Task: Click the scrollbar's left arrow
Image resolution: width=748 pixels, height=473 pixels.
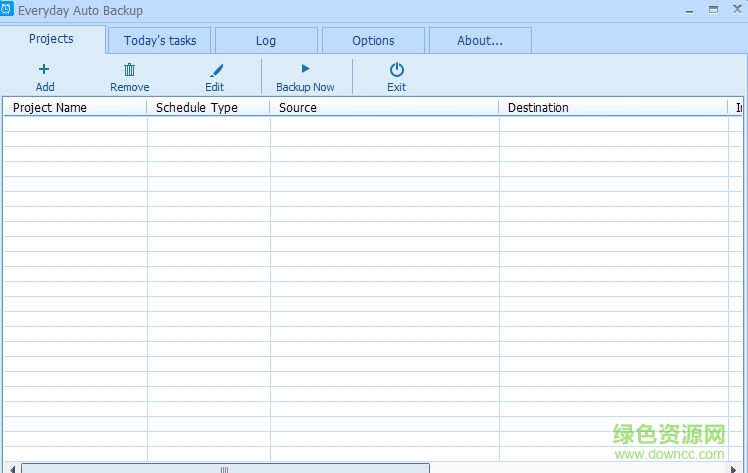Action: pyautogui.click(x=11, y=468)
